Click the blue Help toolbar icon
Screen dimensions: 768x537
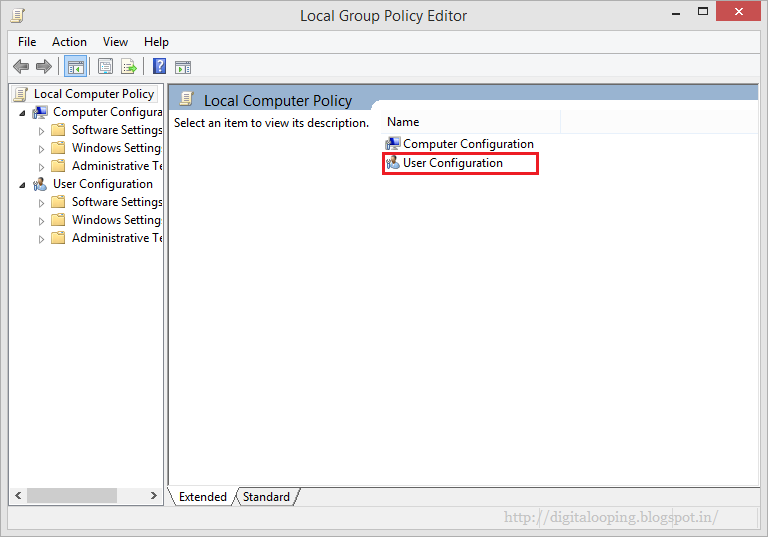click(x=159, y=66)
